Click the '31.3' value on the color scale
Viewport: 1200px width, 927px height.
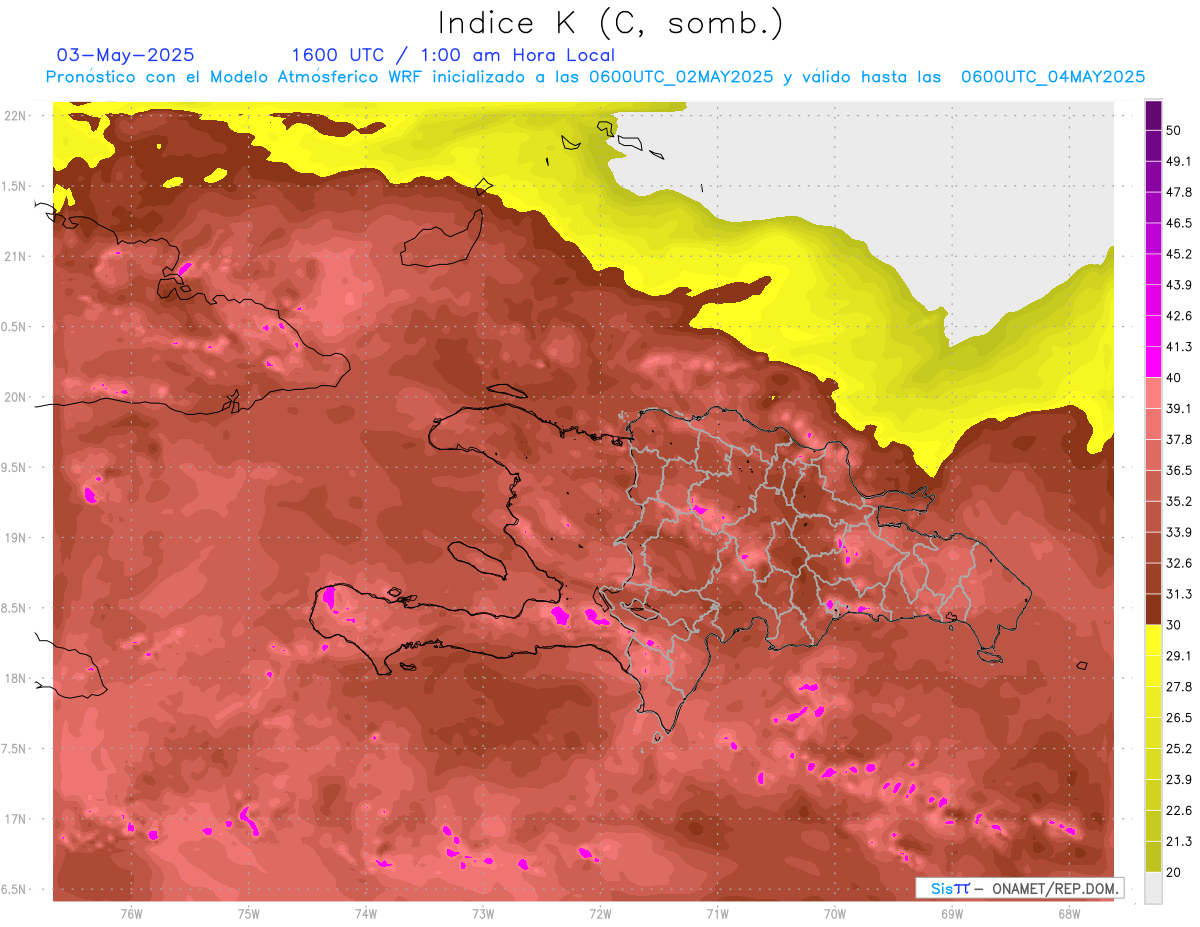[x=1180, y=594]
